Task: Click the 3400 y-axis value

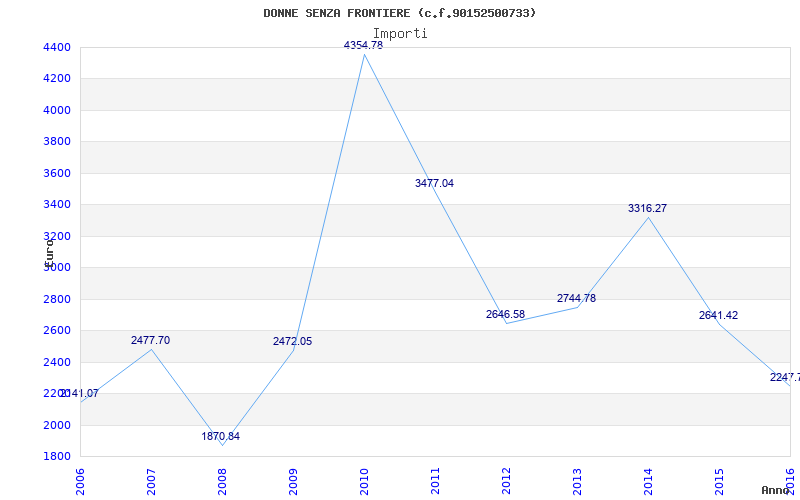Action: [x=55, y=205]
